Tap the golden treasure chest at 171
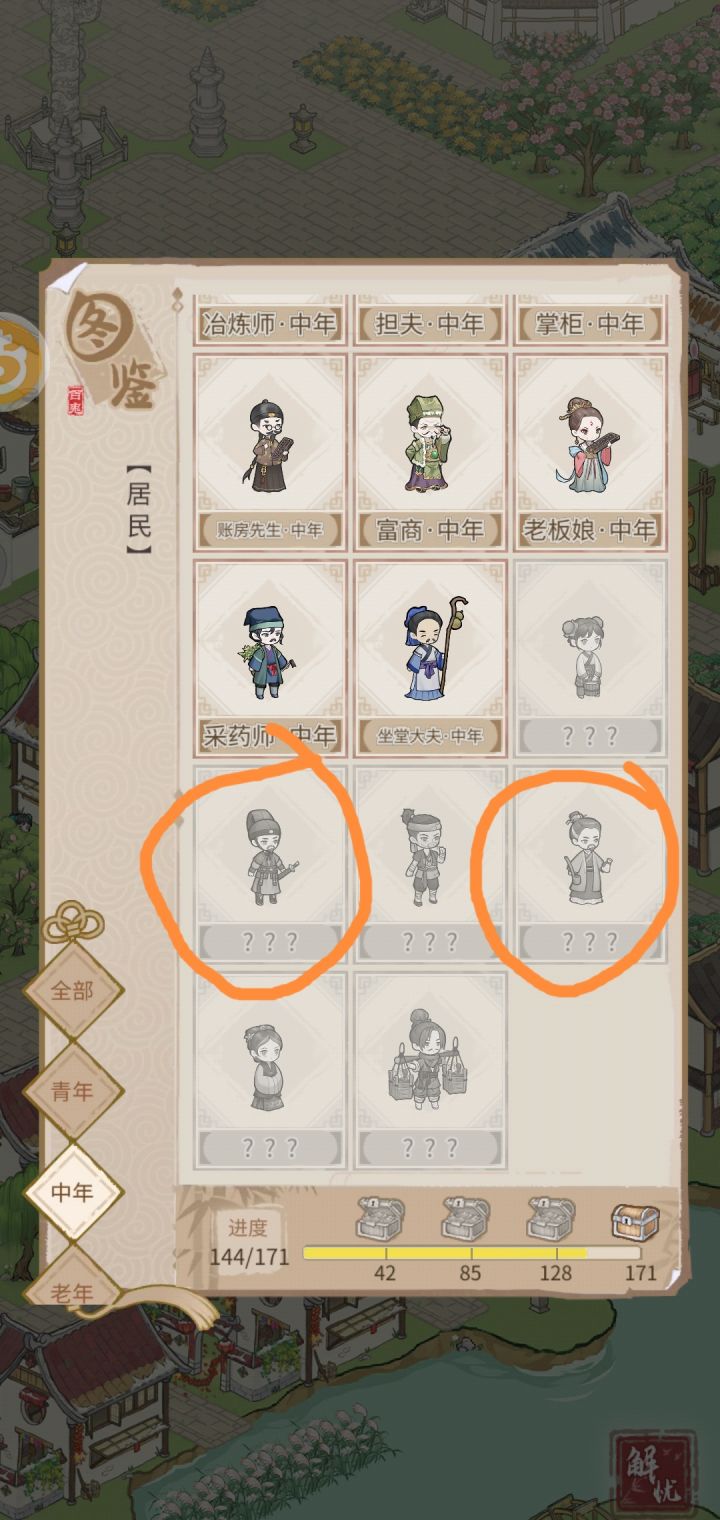This screenshot has height=1520, width=720. coord(637,1222)
